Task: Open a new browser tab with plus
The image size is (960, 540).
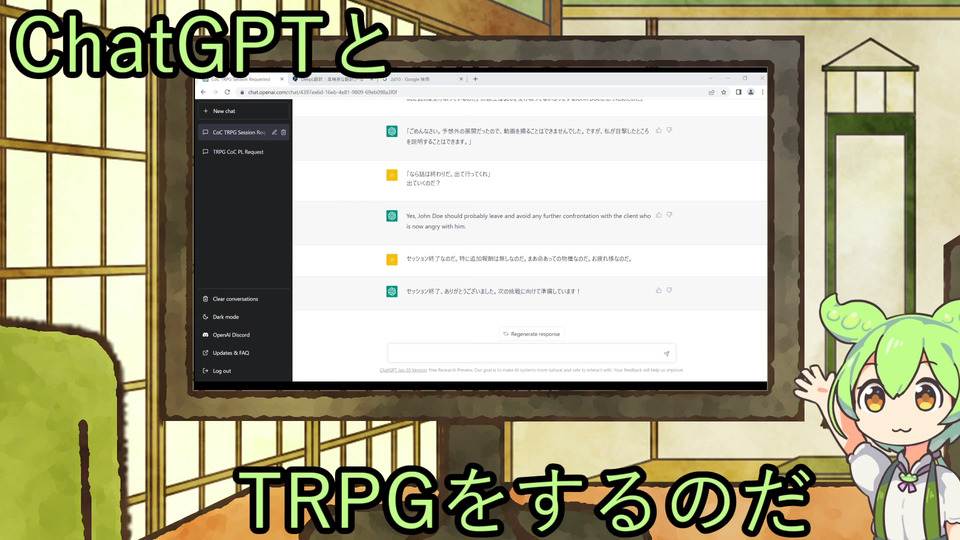Action: tap(475, 79)
